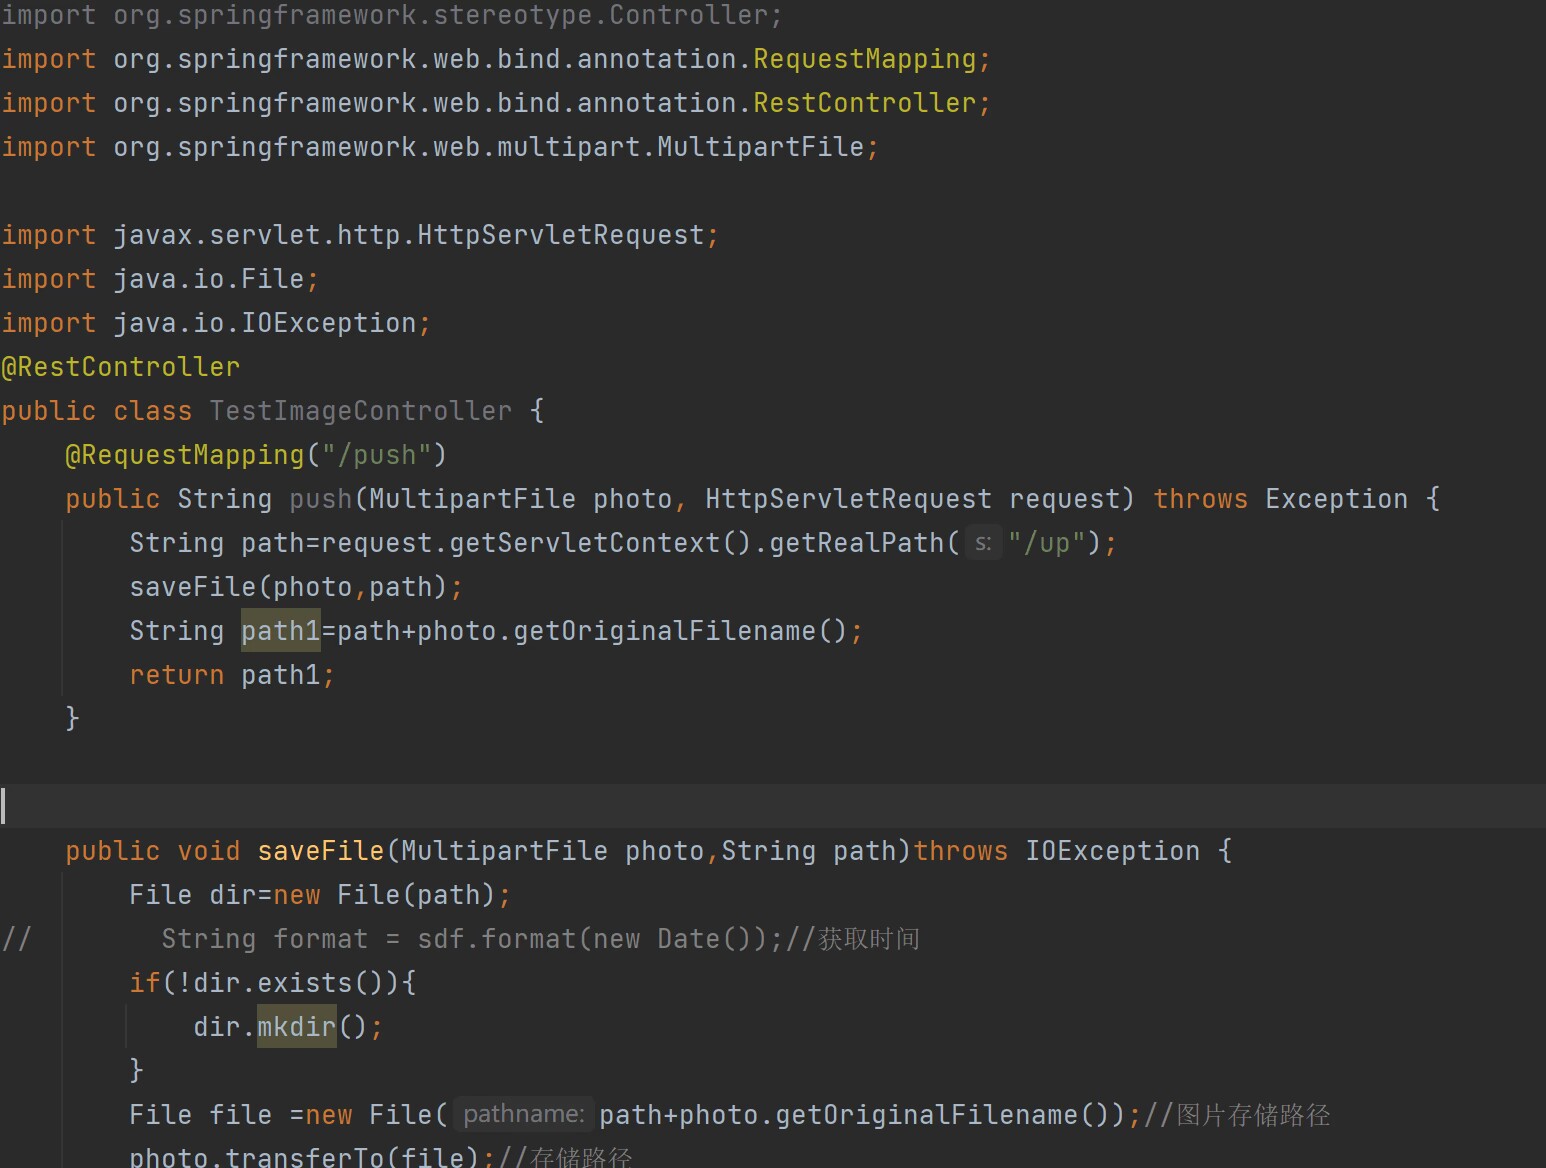Click the RequestMapping import class name
The height and width of the screenshot is (1168, 1546).
[864, 59]
